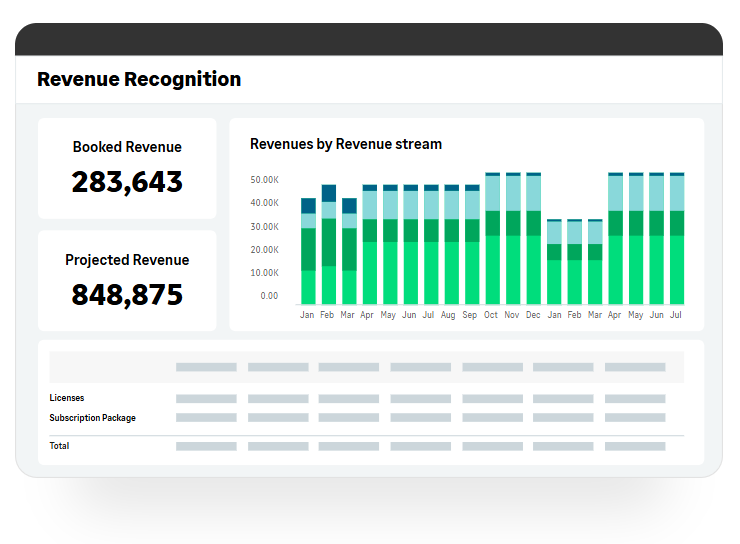The image size is (740, 544).
Task: Select the Oct bar in the chart
Action: point(493,239)
